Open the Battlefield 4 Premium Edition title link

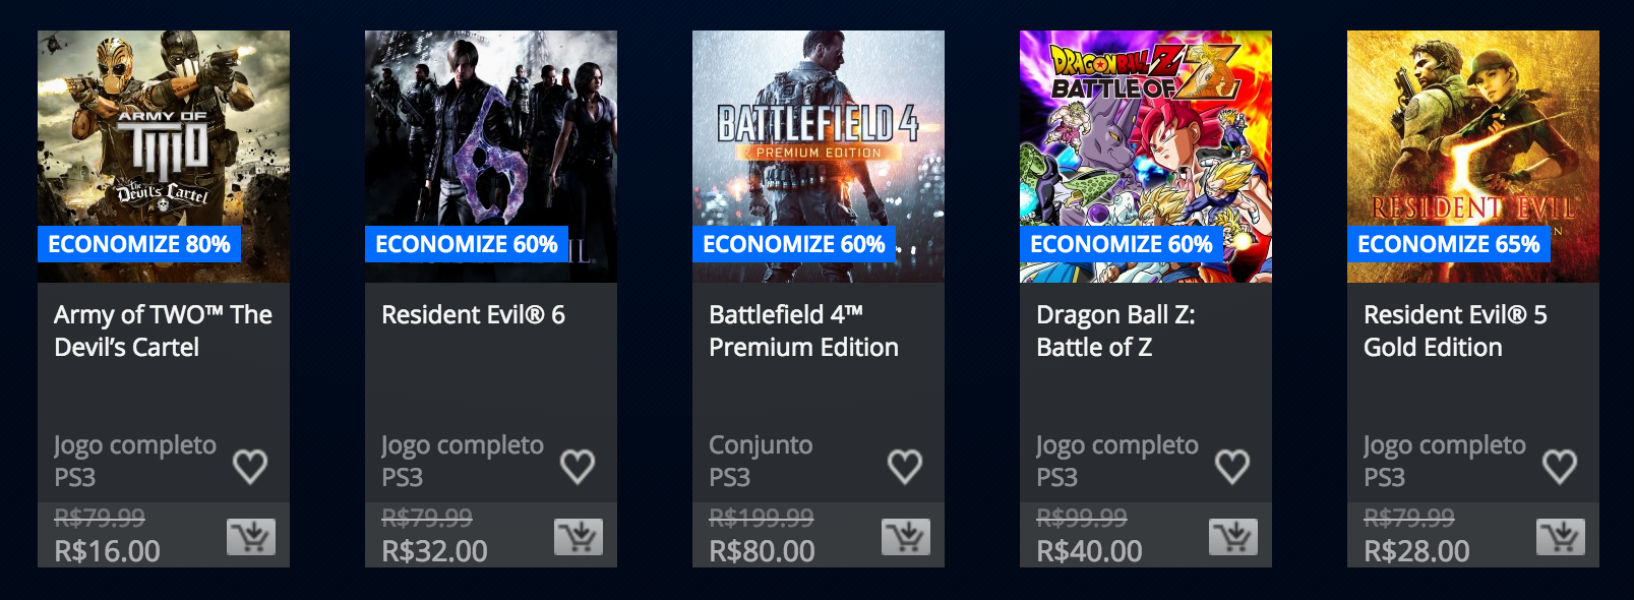click(x=804, y=331)
